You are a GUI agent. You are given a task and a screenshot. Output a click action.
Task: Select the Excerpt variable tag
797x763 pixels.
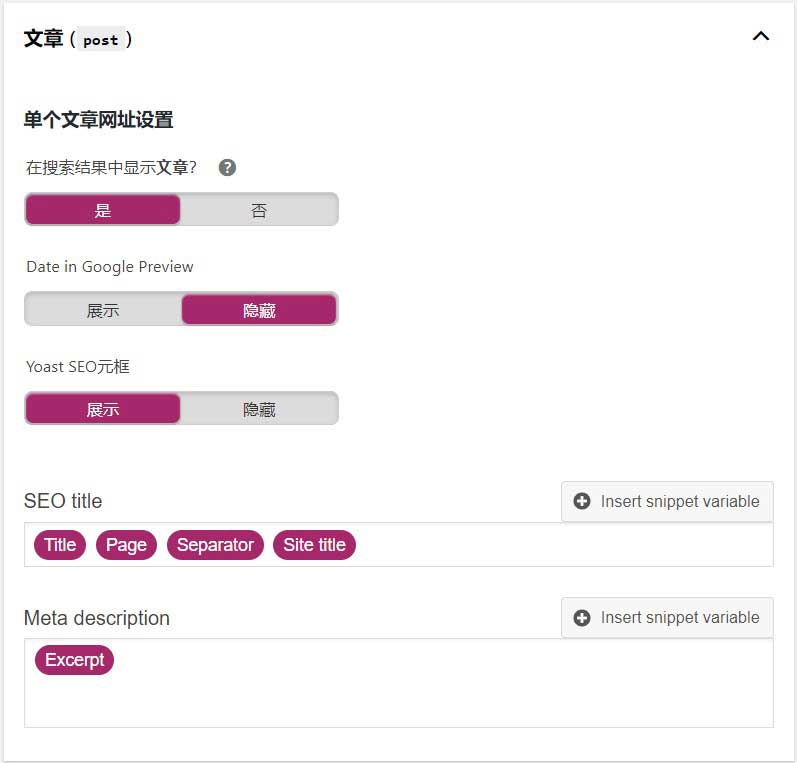click(75, 660)
